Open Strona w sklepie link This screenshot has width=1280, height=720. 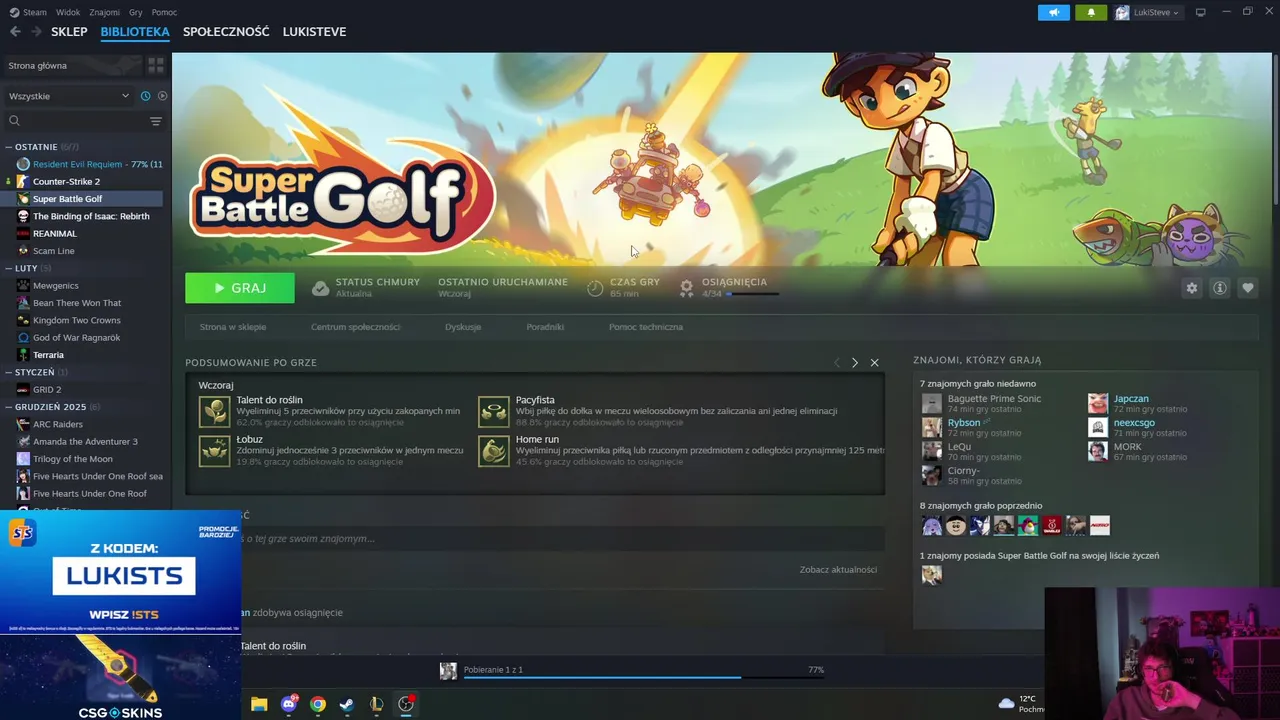click(233, 327)
